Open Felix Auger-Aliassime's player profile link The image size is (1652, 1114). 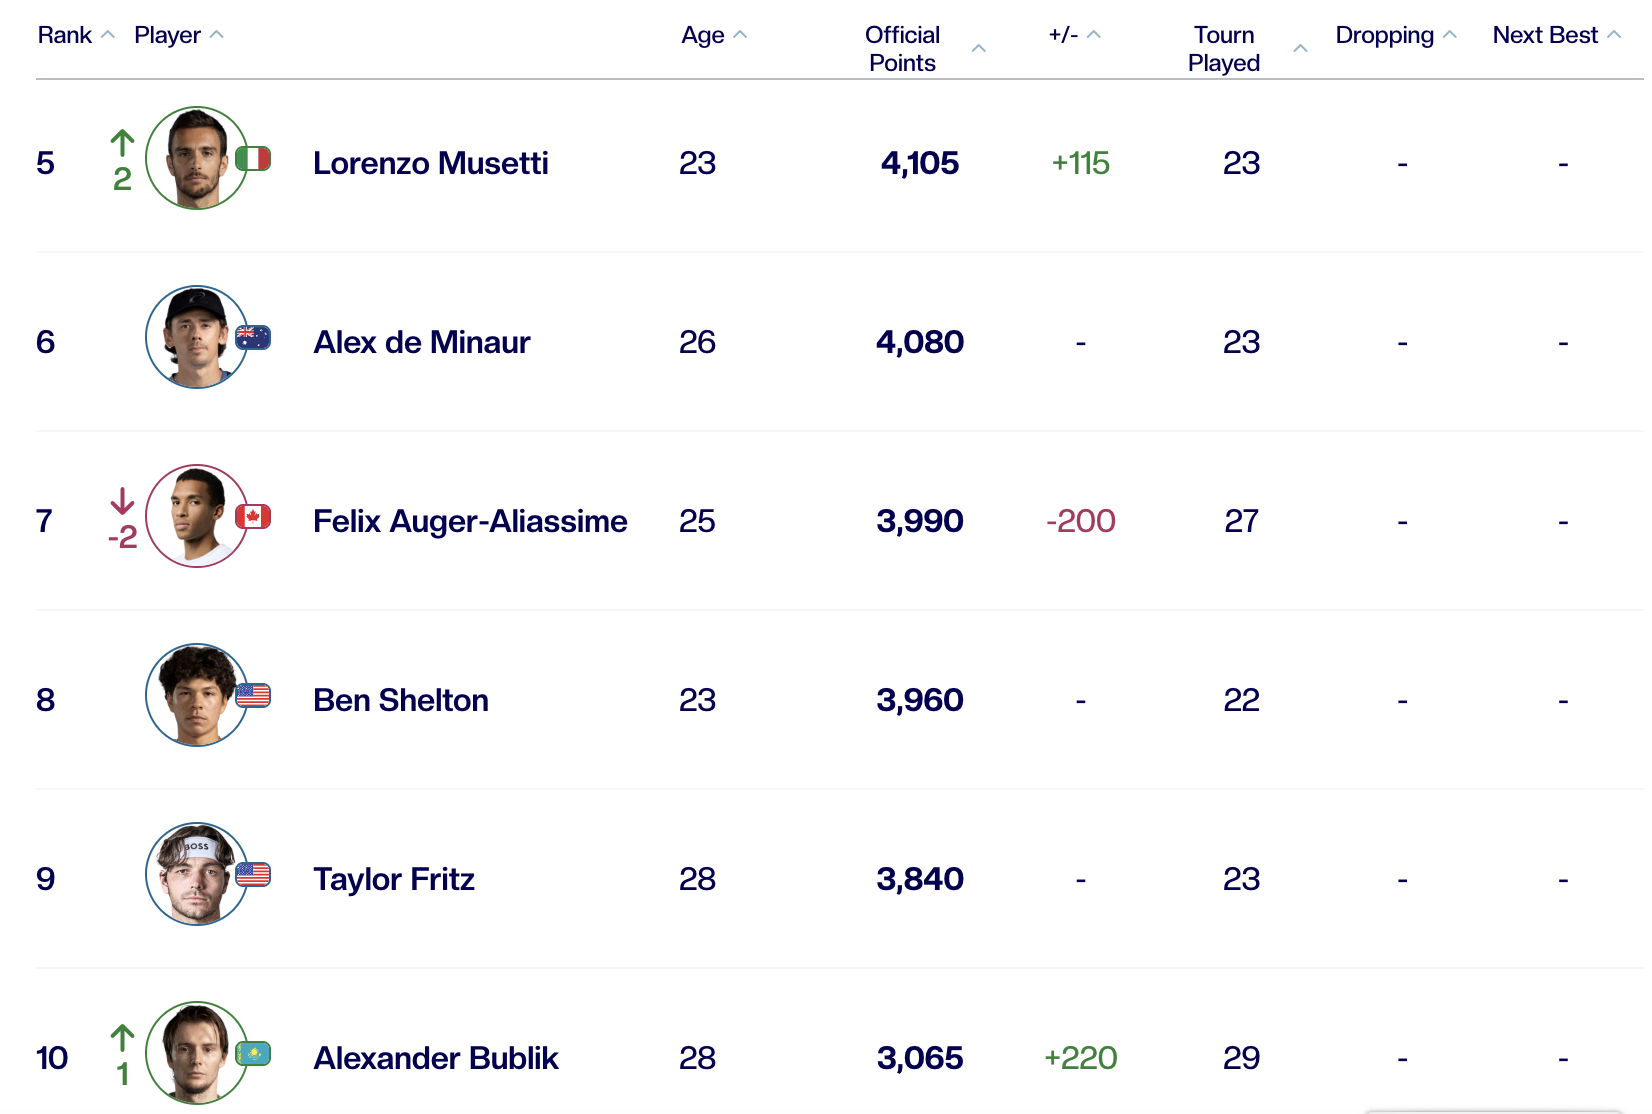pos(470,521)
